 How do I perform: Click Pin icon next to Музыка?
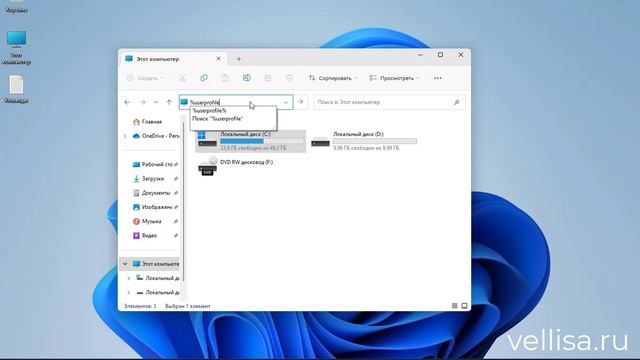coord(176,221)
